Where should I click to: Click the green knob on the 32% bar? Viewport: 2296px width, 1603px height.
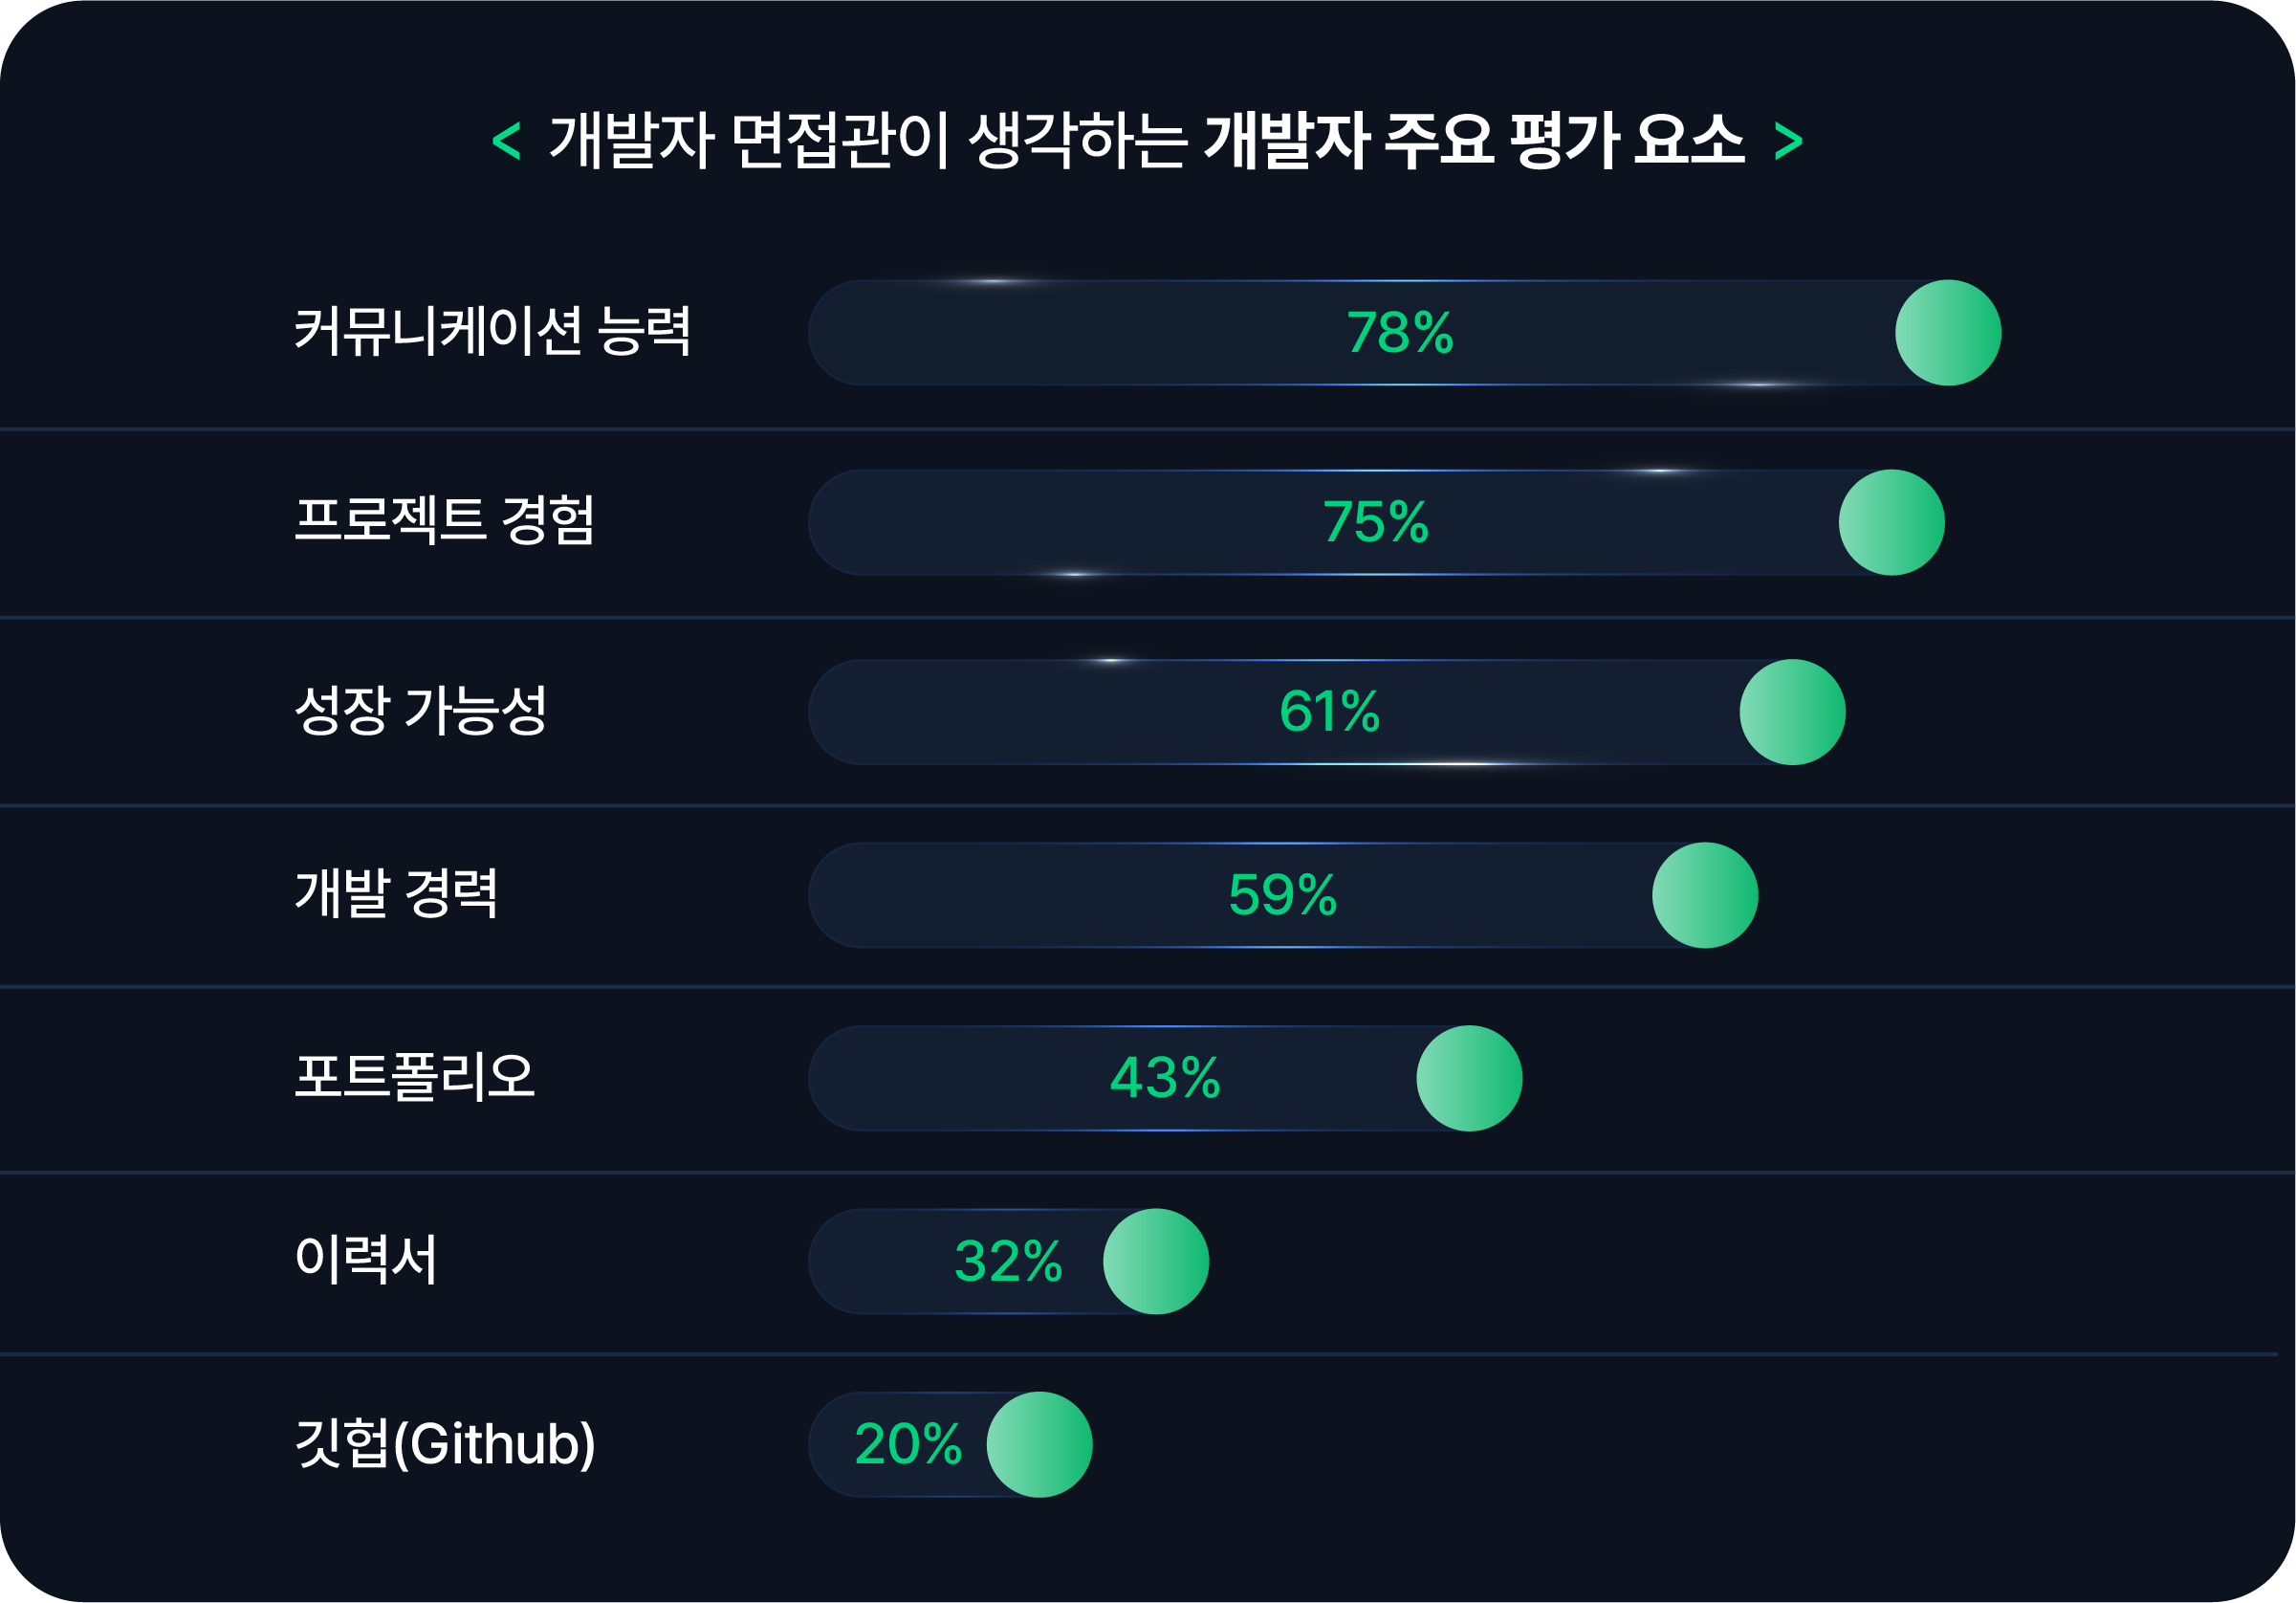(x=1155, y=1261)
